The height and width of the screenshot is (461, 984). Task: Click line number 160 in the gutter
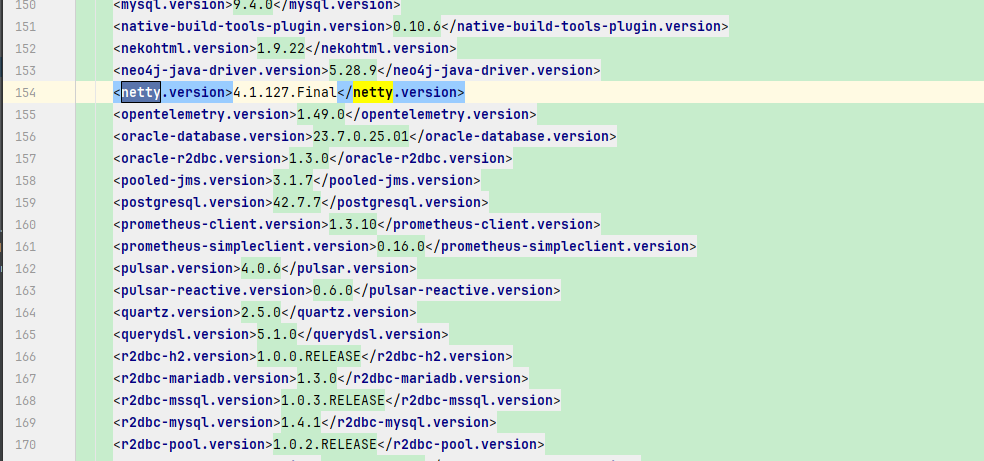tap(25, 225)
